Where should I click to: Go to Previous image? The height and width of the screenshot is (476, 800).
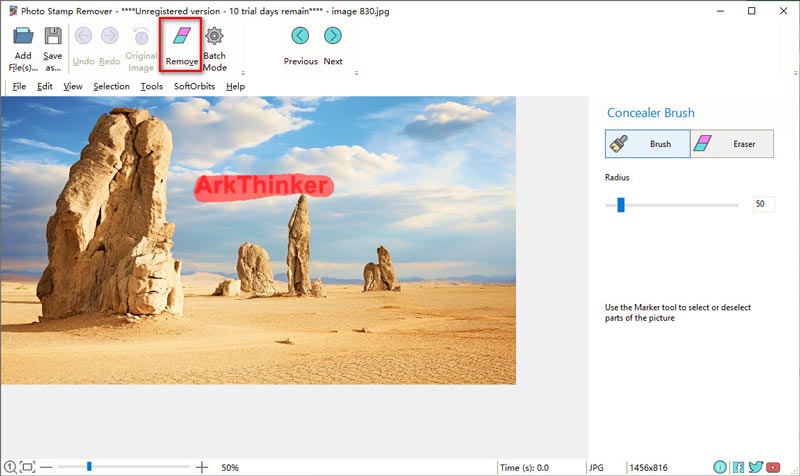pyautogui.click(x=300, y=36)
